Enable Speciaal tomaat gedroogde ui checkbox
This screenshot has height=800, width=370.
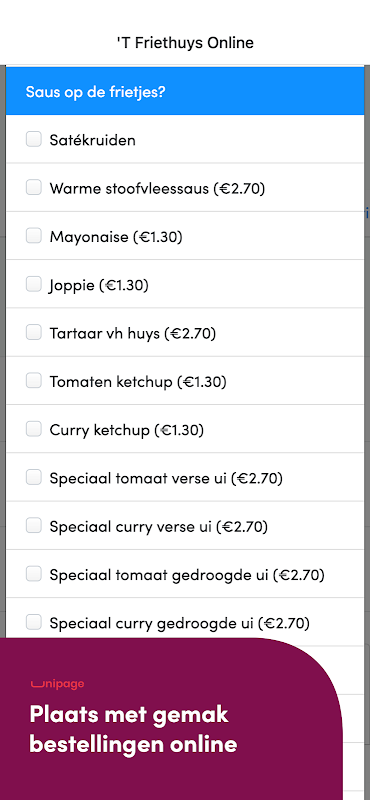tap(34, 573)
